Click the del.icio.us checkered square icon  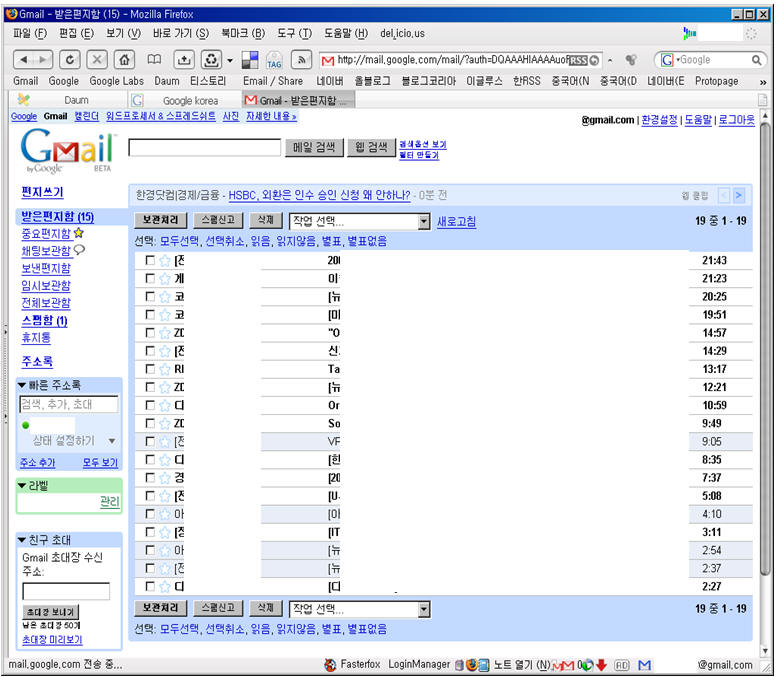(250, 60)
